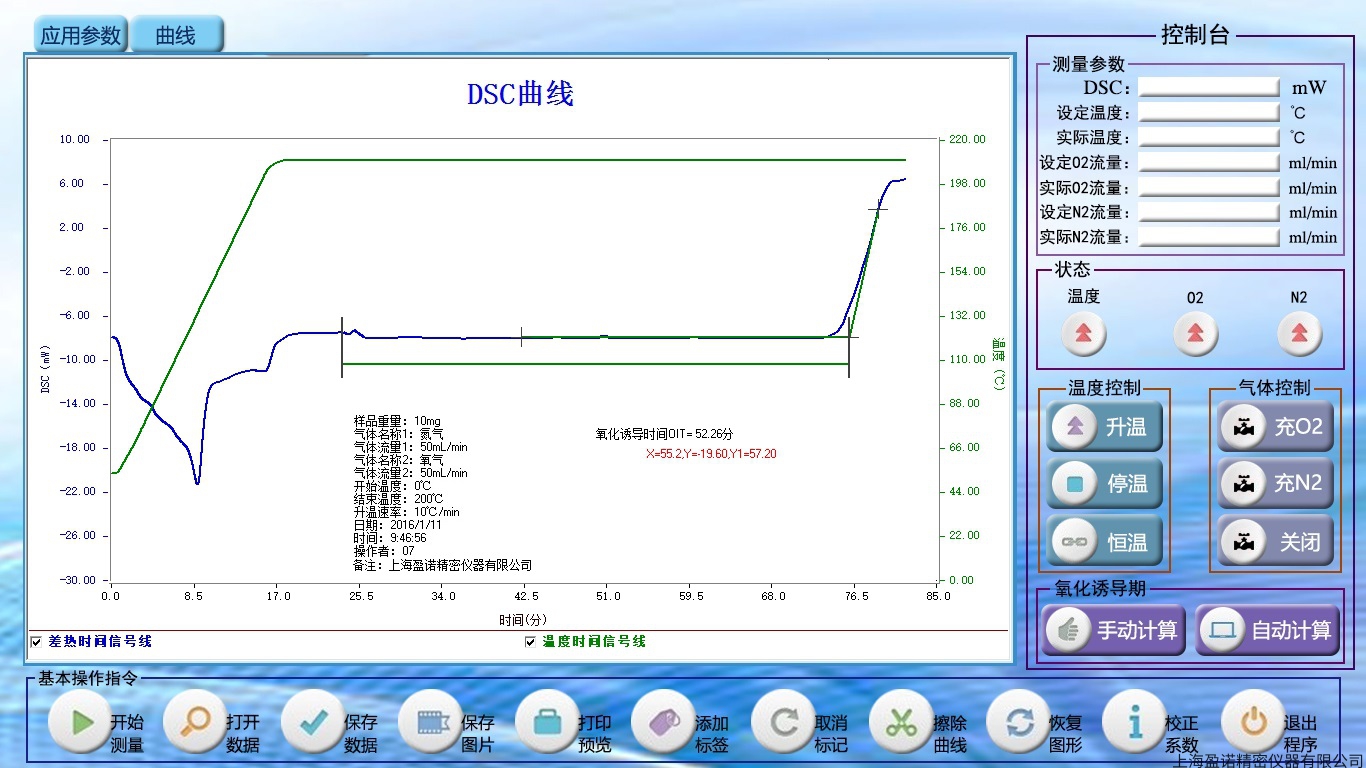Exit program using the power icon
Viewport: 1366px width, 768px height.
click(x=1252, y=722)
